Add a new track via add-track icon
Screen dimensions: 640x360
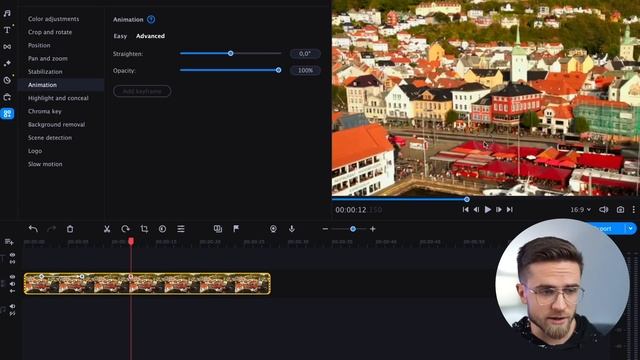9,242
